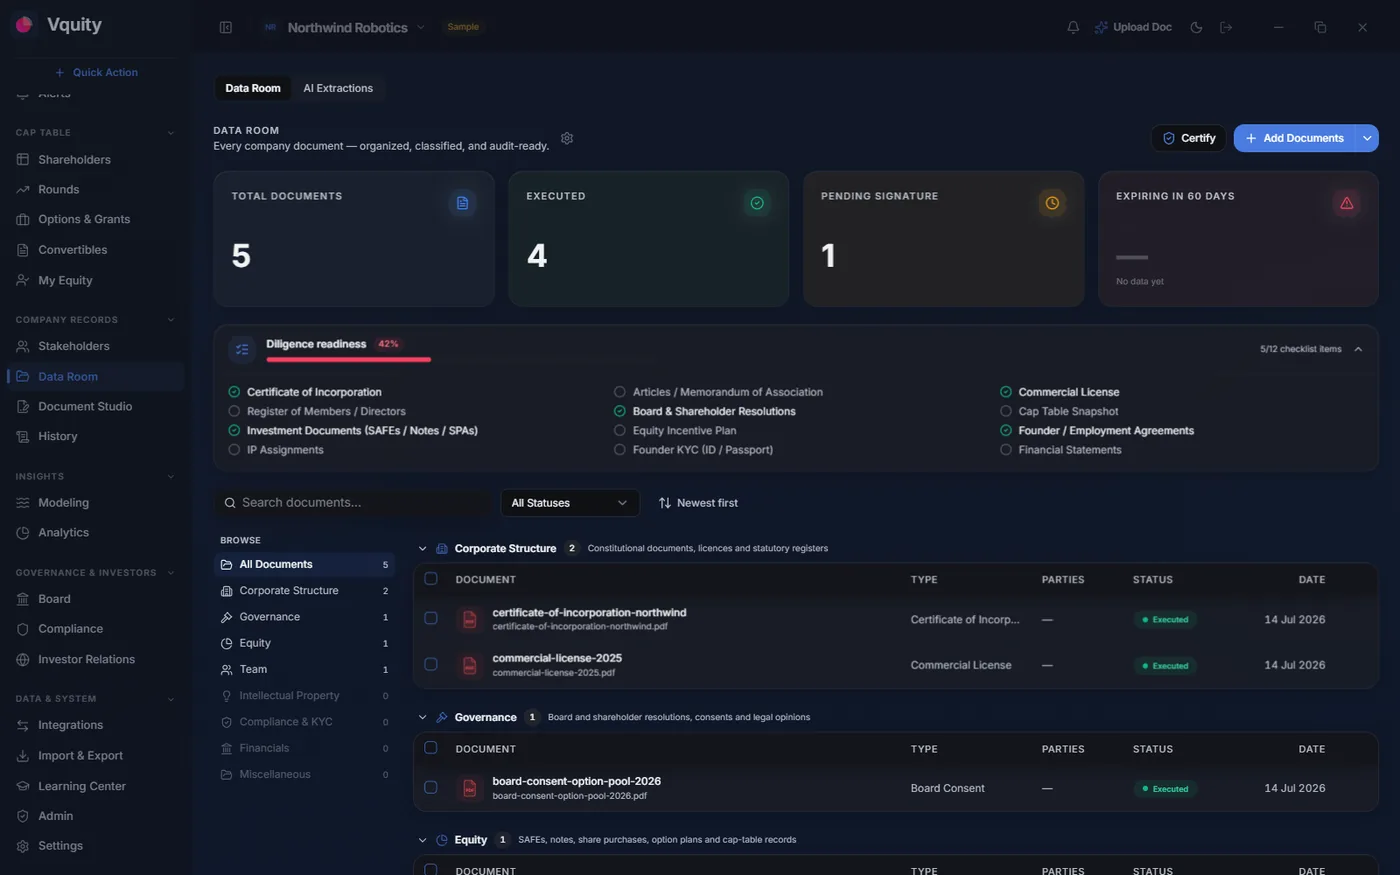The height and width of the screenshot is (875, 1400).
Task: Go to Stakeholders in the sidebar
Action: point(95,346)
